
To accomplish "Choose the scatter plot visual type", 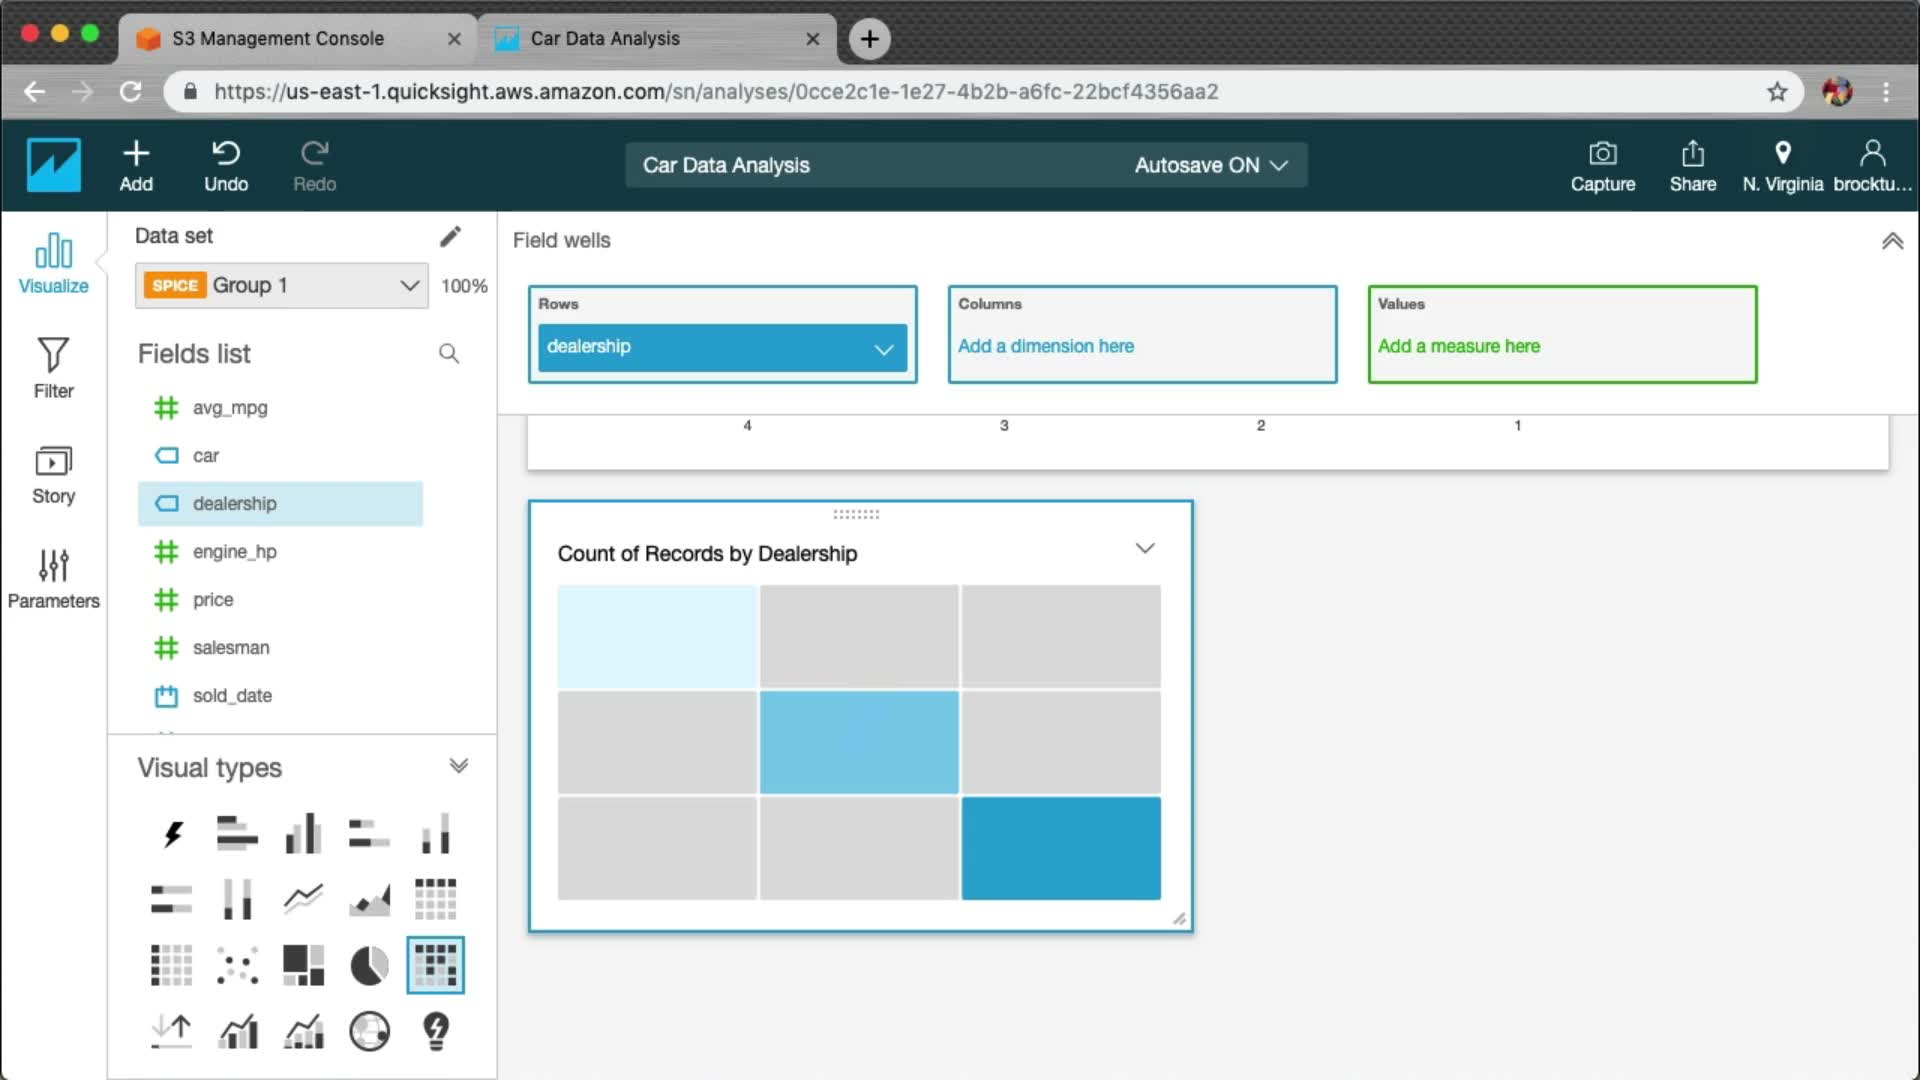I will point(237,966).
